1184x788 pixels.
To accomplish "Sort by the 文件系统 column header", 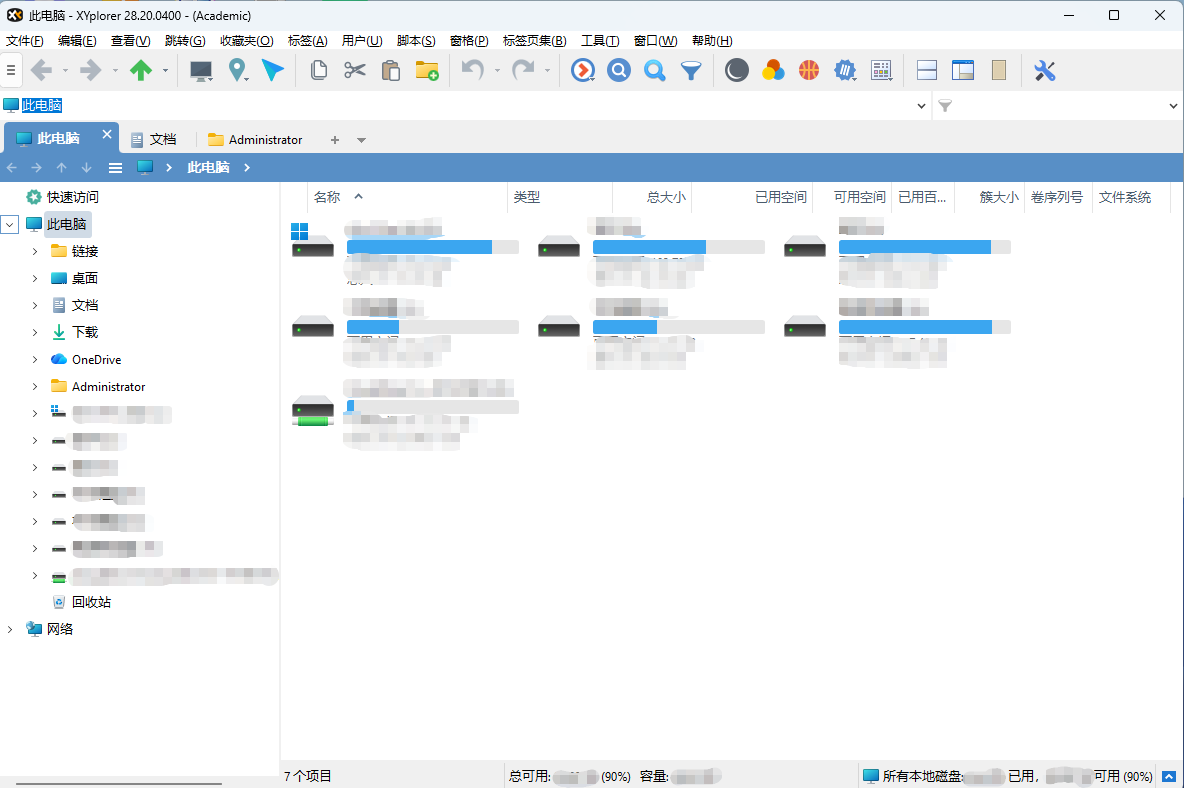I will [x=1125, y=197].
